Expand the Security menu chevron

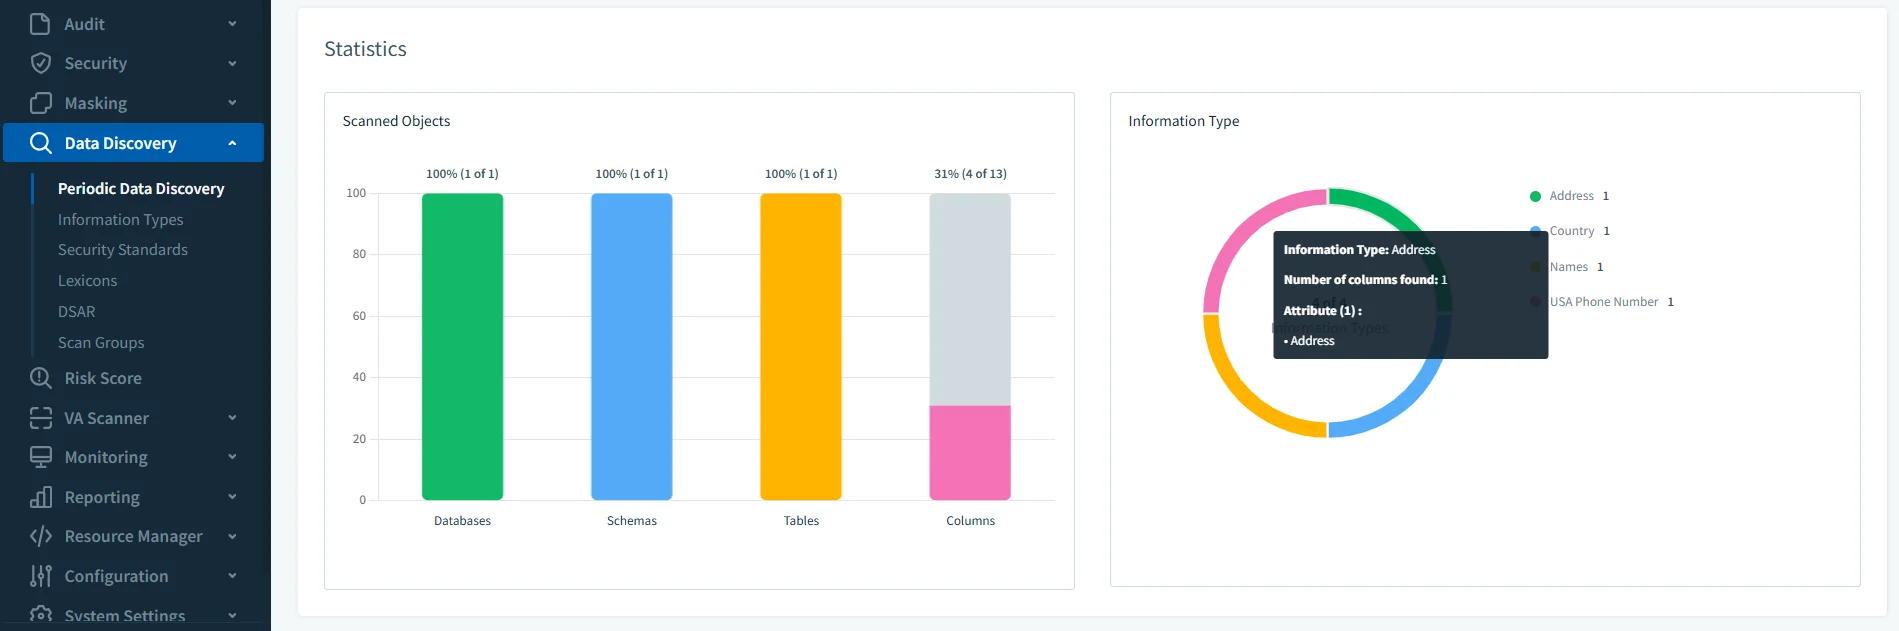[x=232, y=63]
